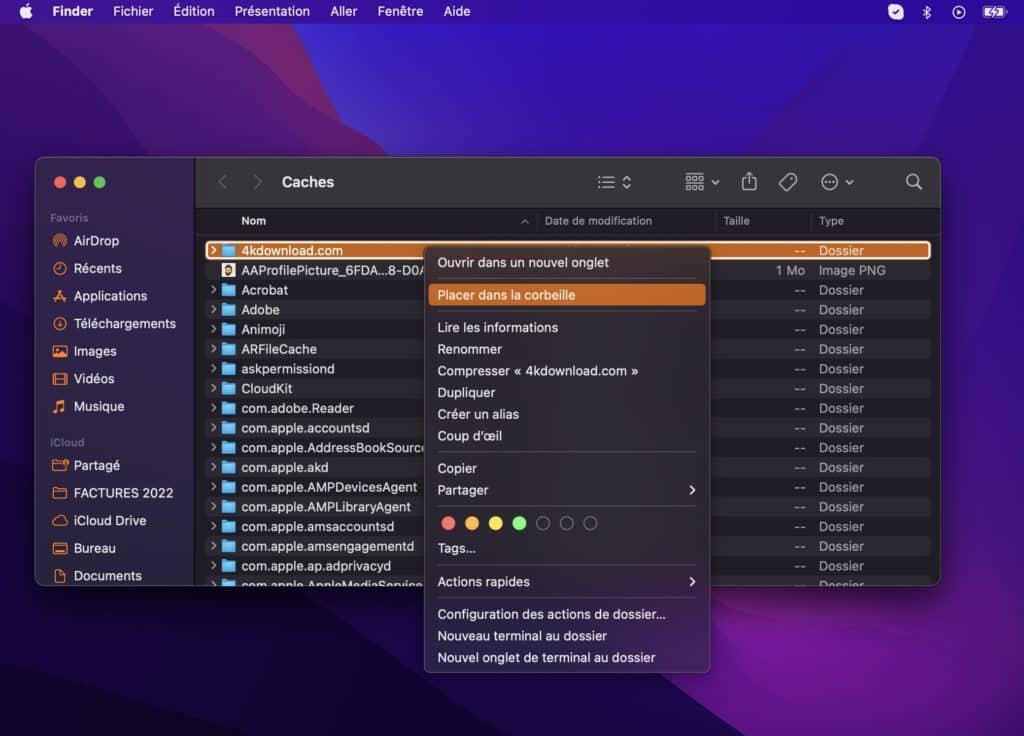The image size is (1024, 736).
Task: Click the Share toolbar icon
Action: [x=749, y=182]
